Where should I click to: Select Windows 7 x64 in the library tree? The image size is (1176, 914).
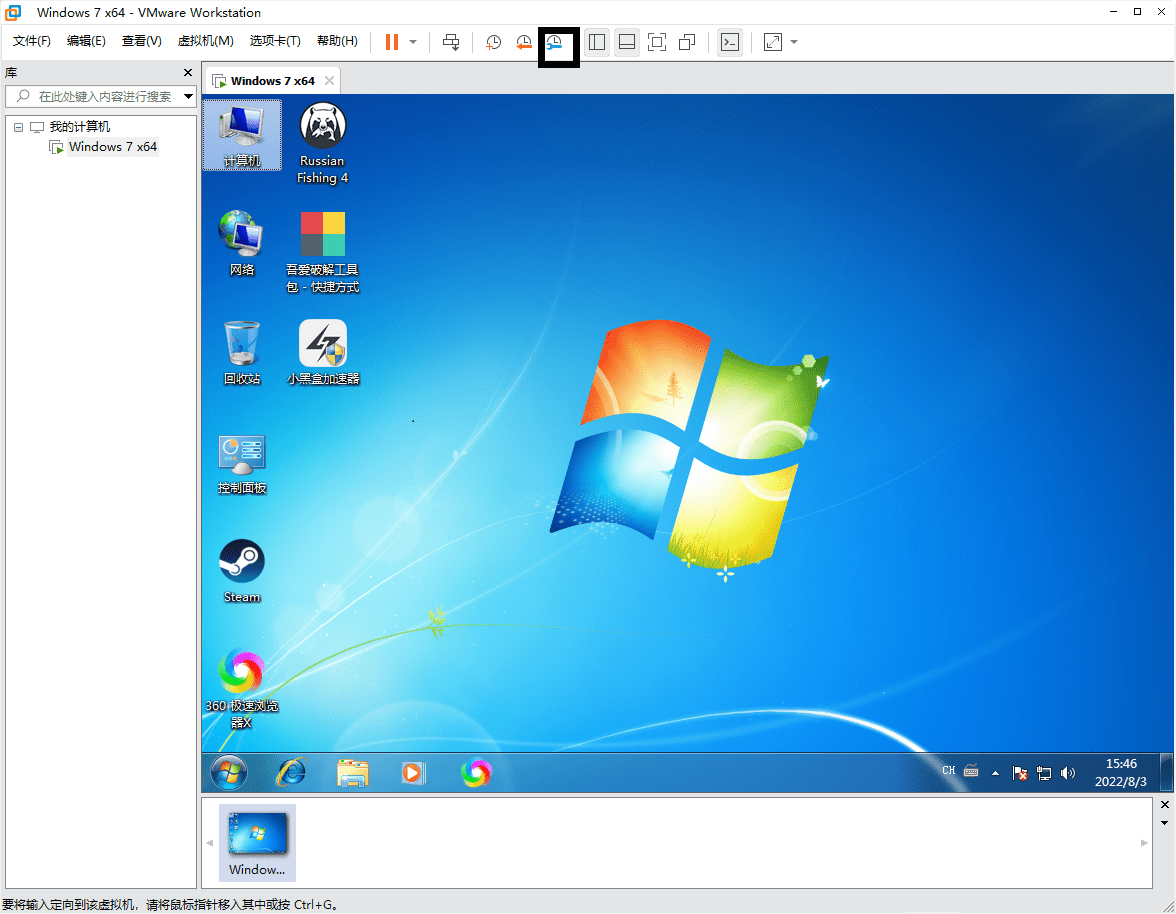112,147
